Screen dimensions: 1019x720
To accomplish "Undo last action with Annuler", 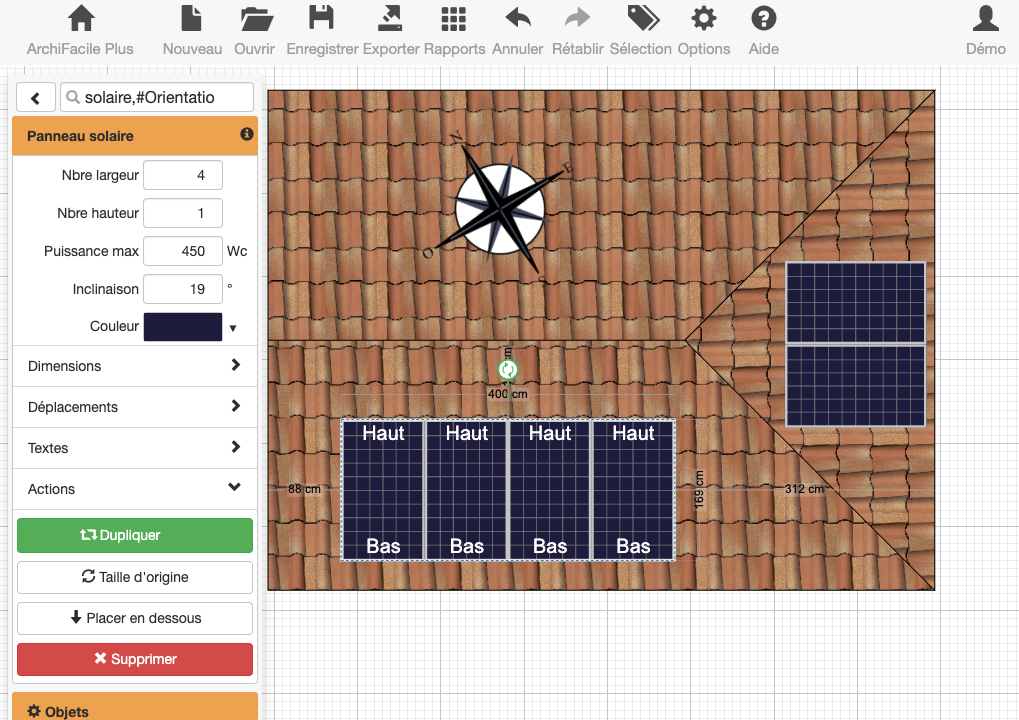I will tap(518, 19).
